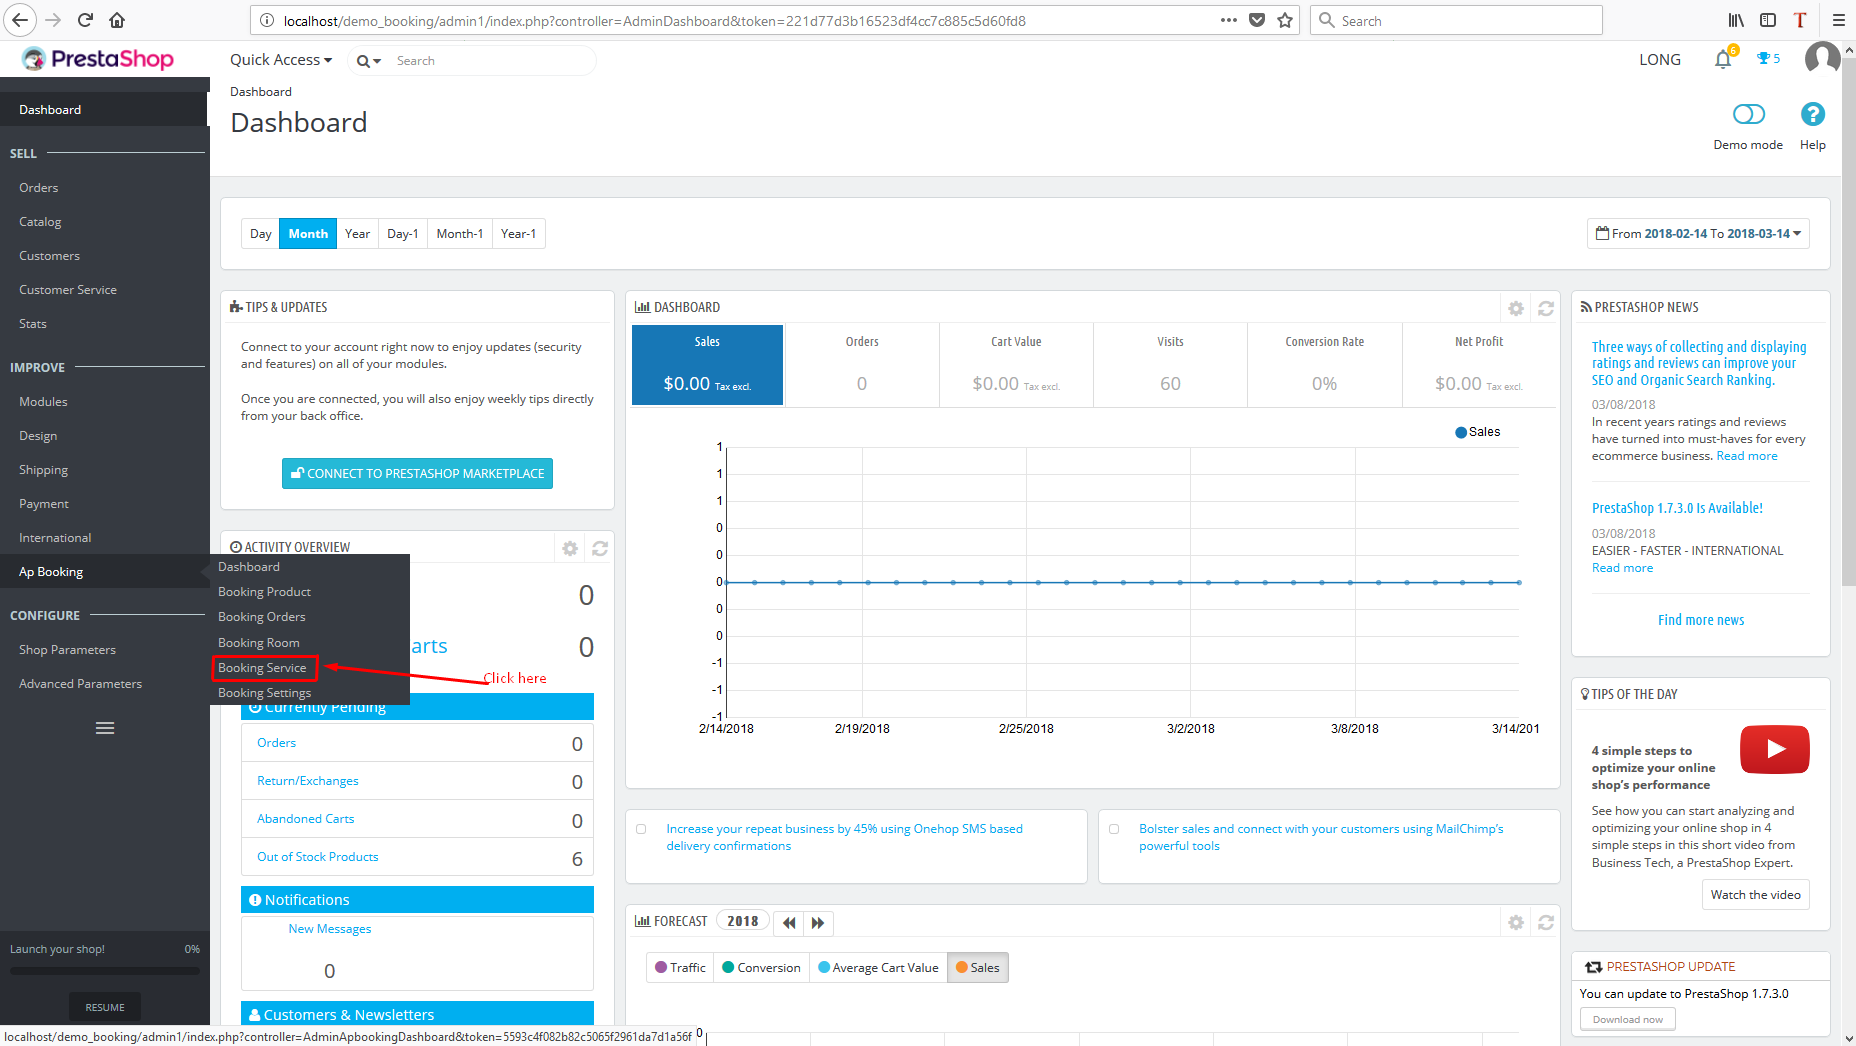Open Forecast panel settings gear
Image resolution: width=1856 pixels, height=1046 pixels.
coord(1516,922)
